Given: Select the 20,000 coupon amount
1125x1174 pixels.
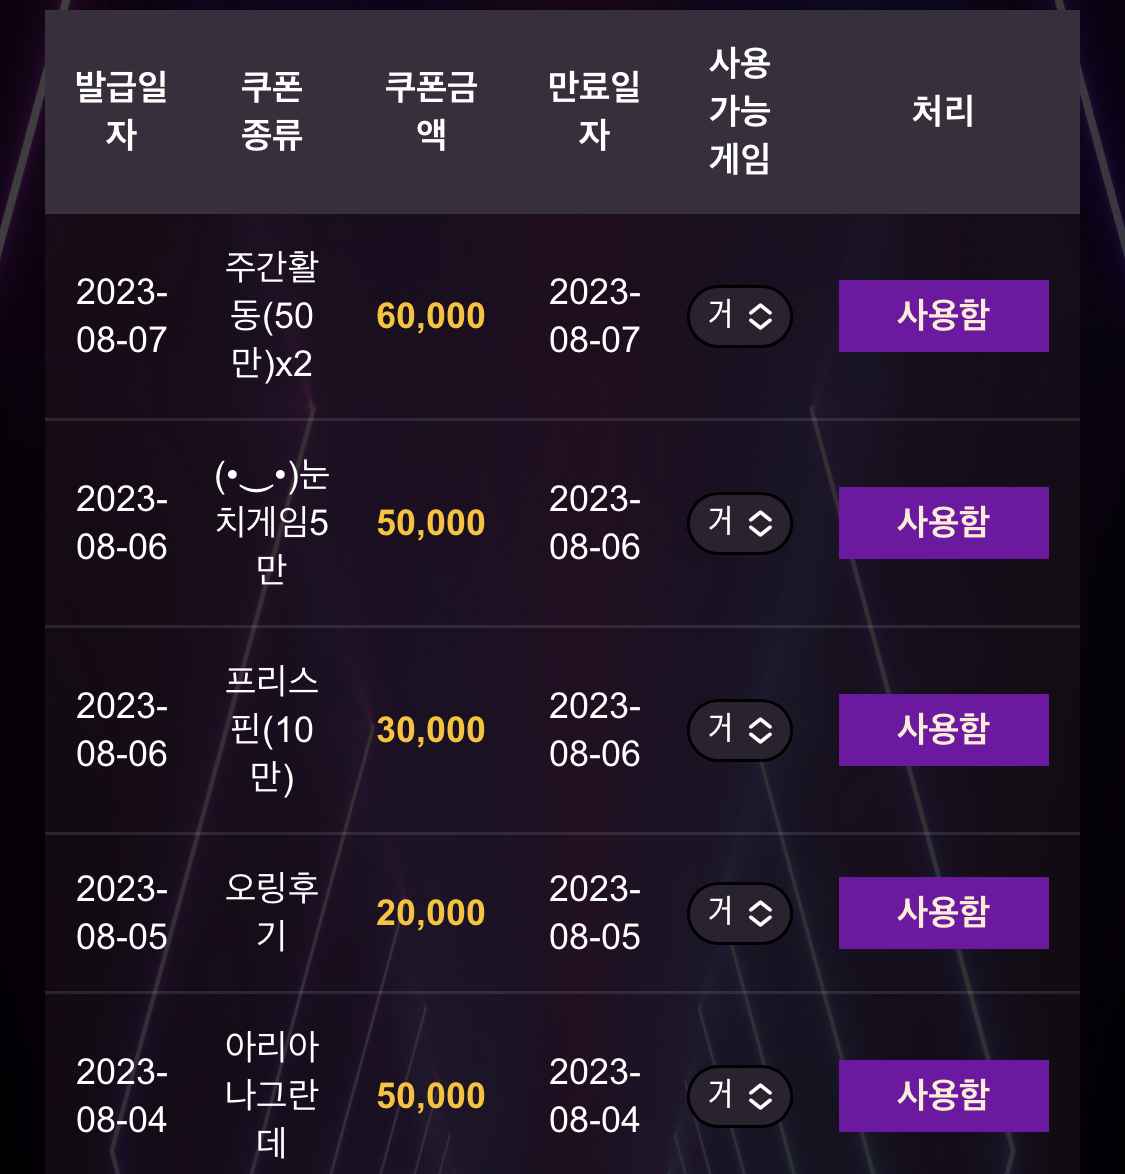Looking at the screenshot, I should pyautogui.click(x=431, y=913).
